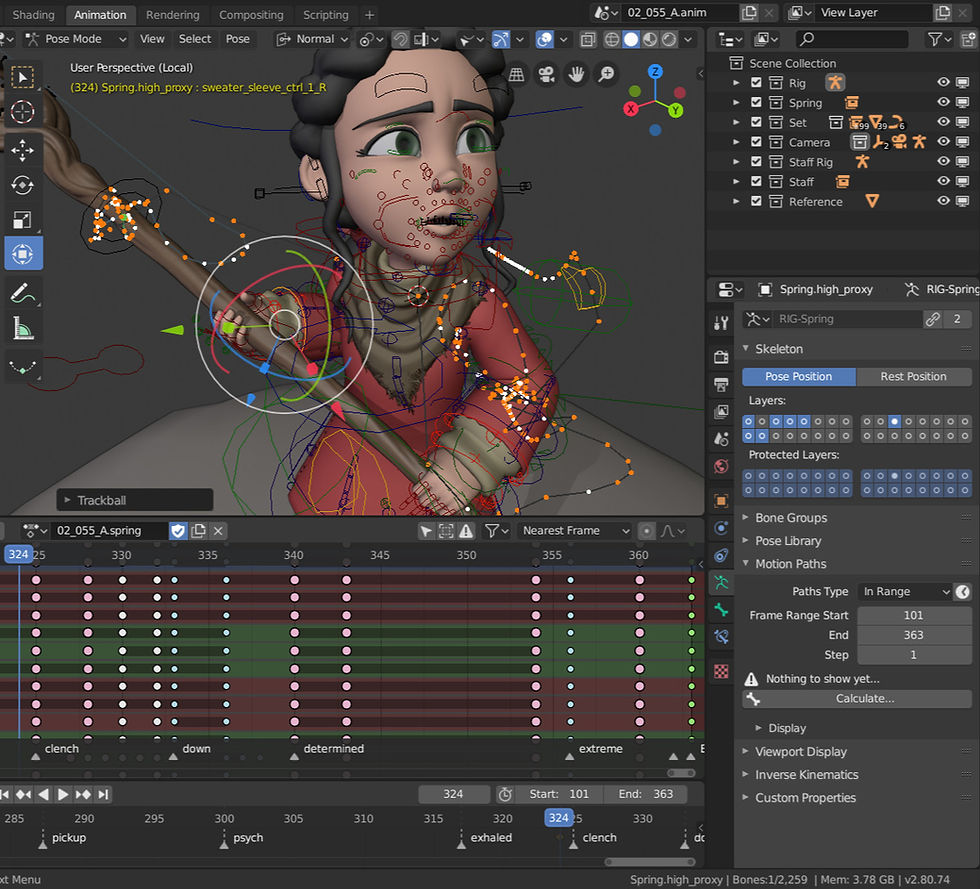Click the determined marker in dope sheet
980x889 pixels.
click(294, 755)
